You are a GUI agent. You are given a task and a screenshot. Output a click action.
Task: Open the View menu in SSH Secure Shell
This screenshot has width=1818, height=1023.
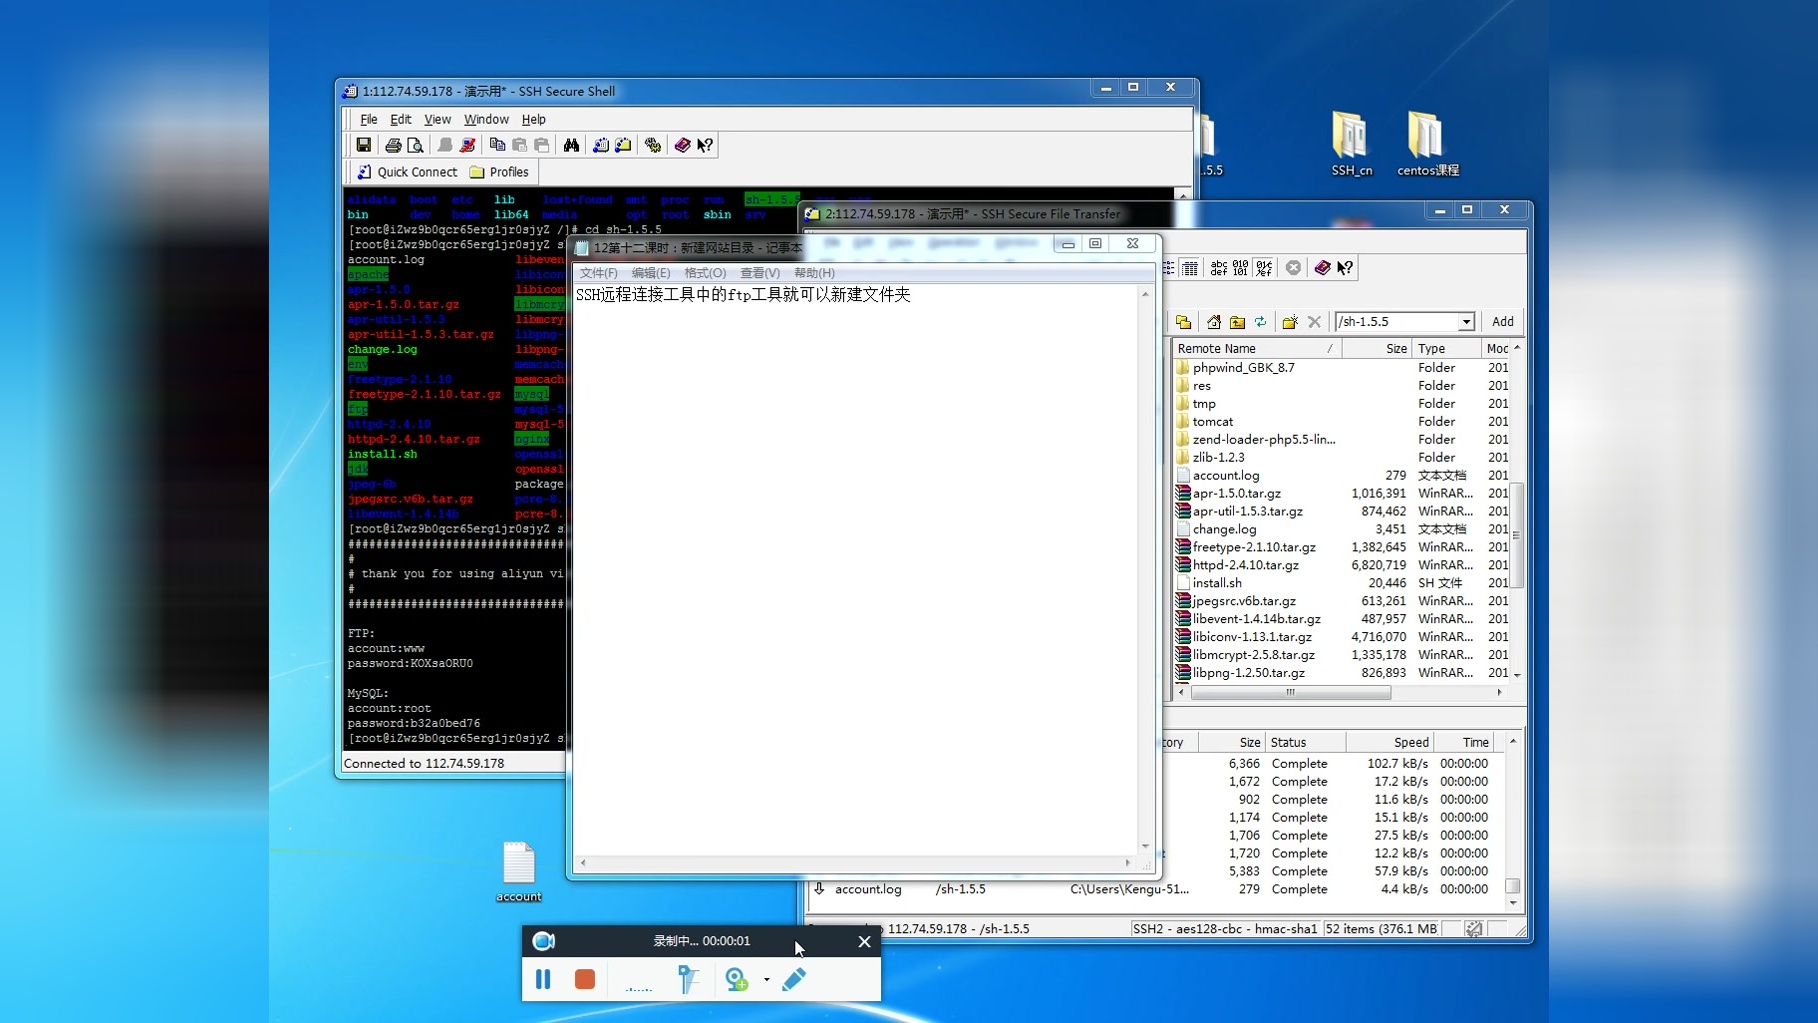[437, 119]
